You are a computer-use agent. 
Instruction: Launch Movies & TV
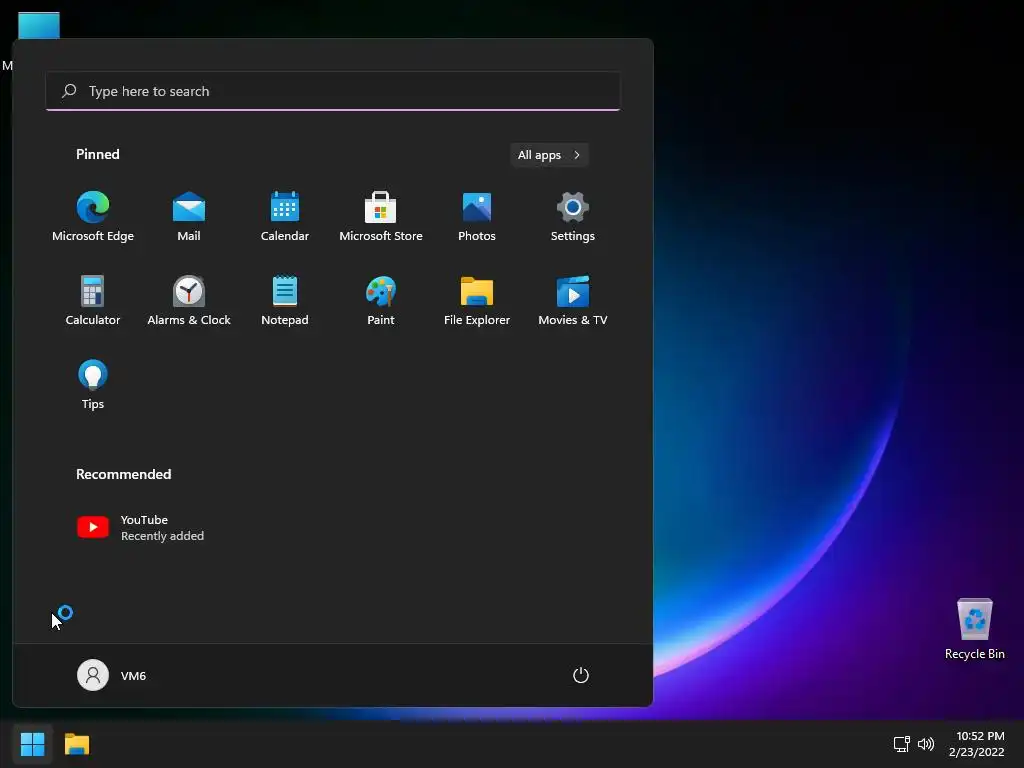click(573, 301)
